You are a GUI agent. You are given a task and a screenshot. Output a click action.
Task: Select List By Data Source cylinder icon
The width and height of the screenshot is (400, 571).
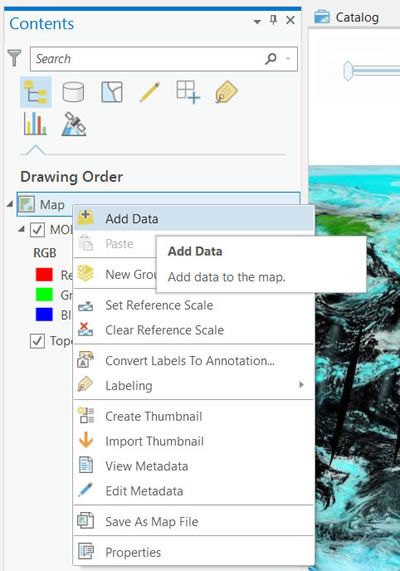[73, 92]
